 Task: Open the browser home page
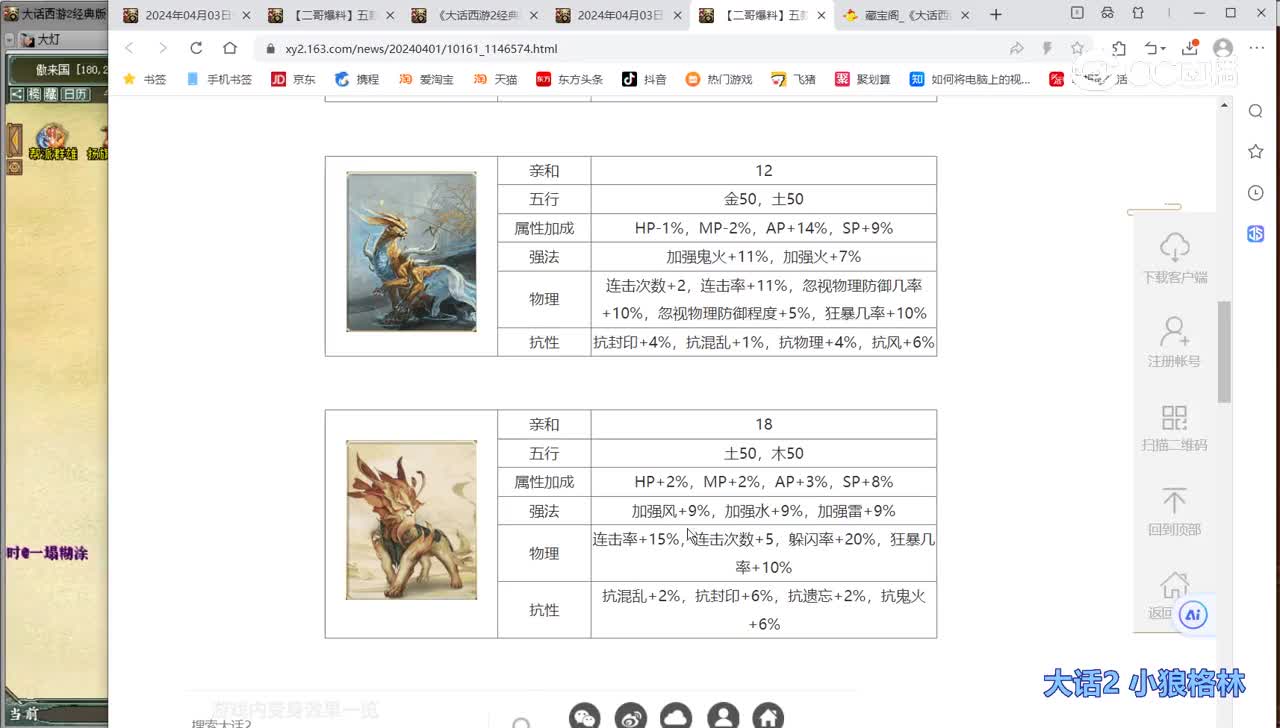point(230,48)
